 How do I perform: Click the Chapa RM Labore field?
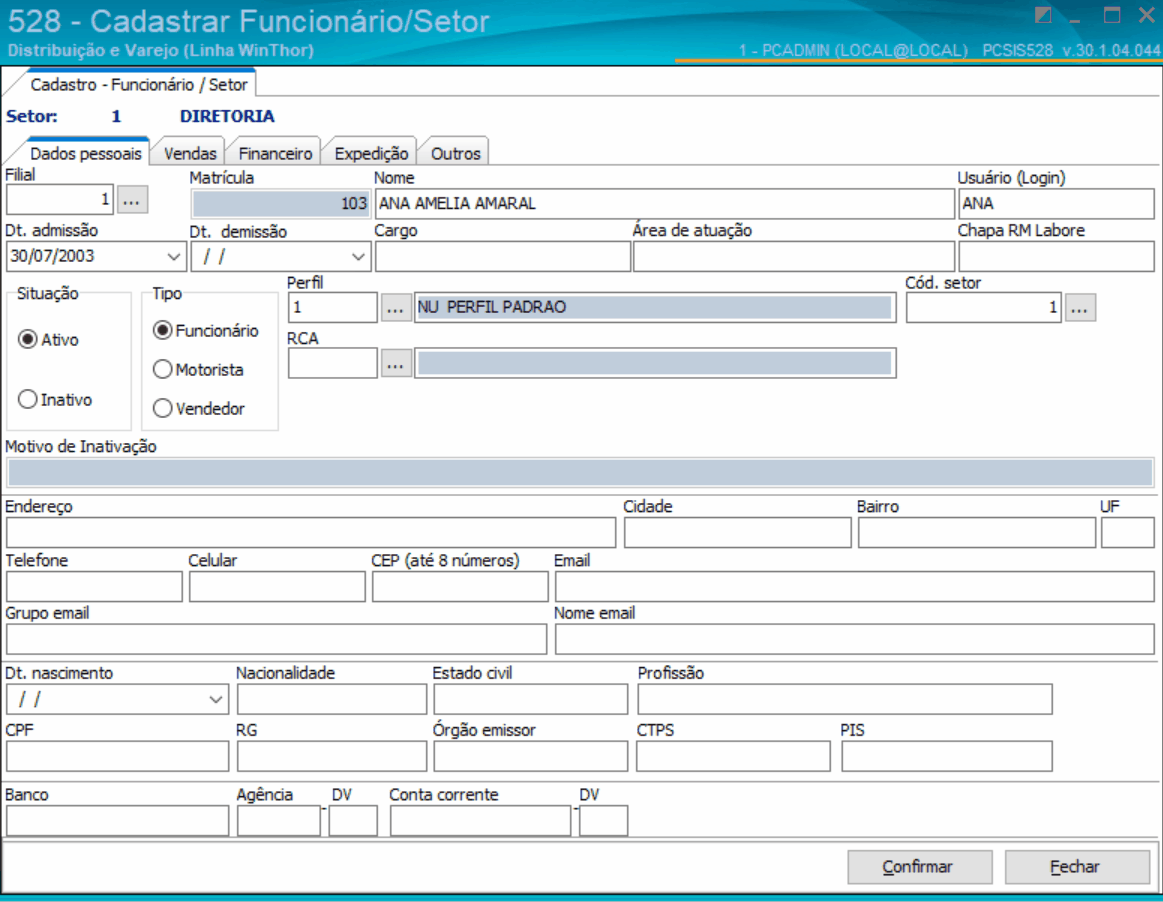pos(1056,257)
